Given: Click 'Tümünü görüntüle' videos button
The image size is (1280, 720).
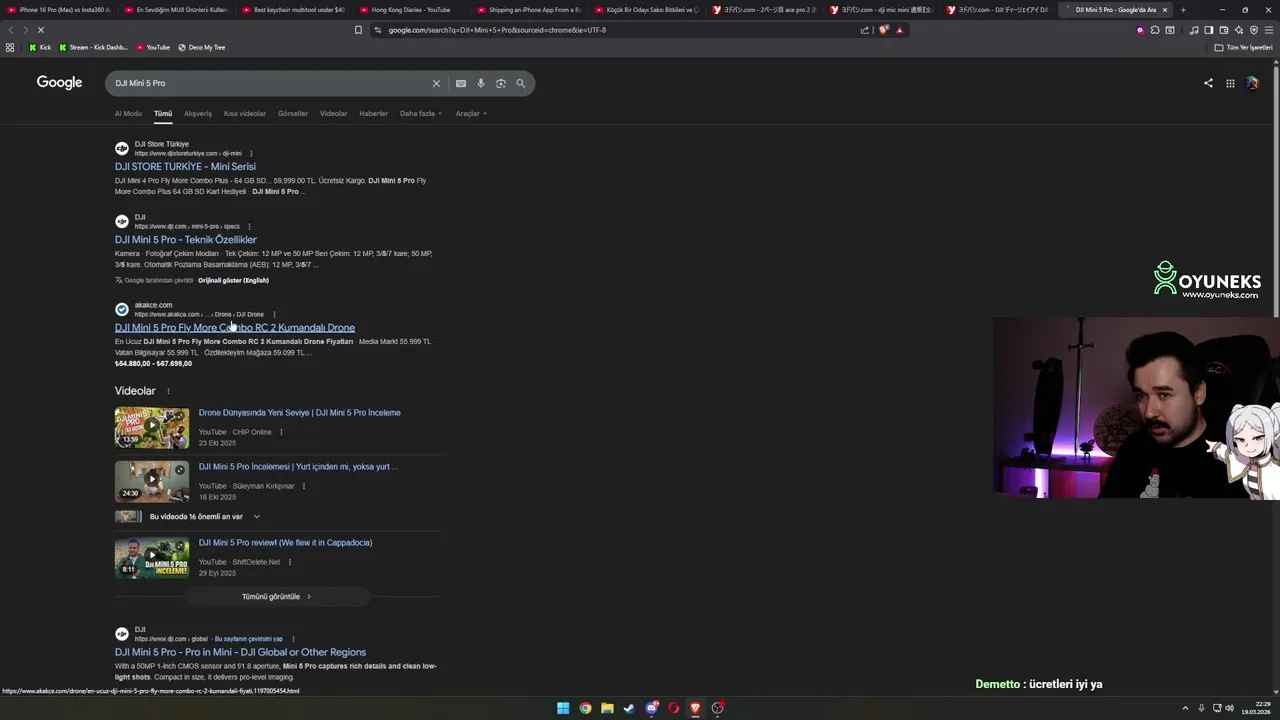Looking at the screenshot, I should point(277,597).
